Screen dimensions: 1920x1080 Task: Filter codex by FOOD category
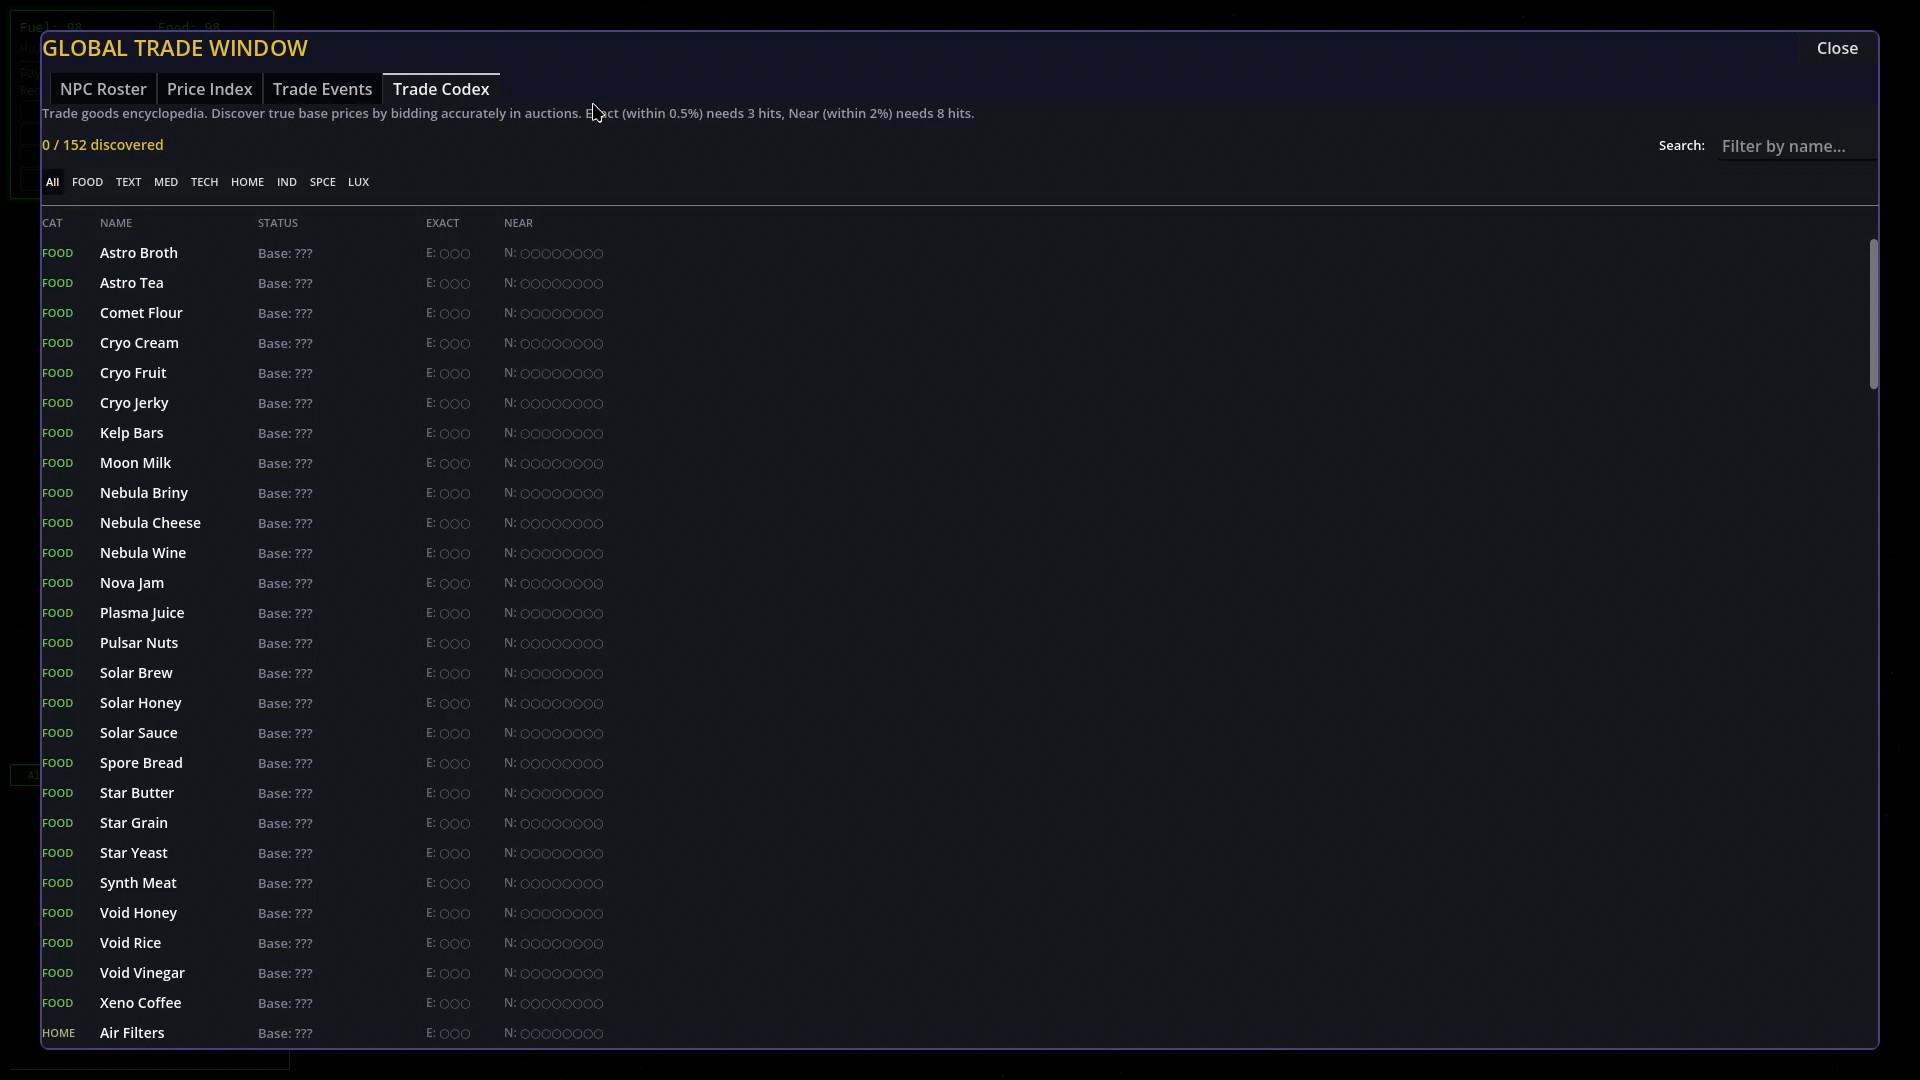87,182
